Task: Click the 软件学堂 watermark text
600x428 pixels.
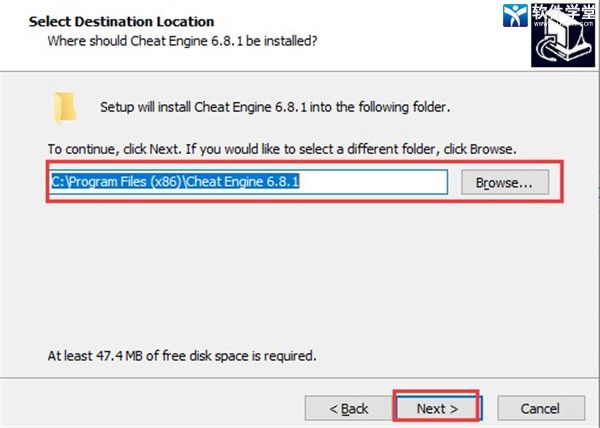Action: coord(563,11)
